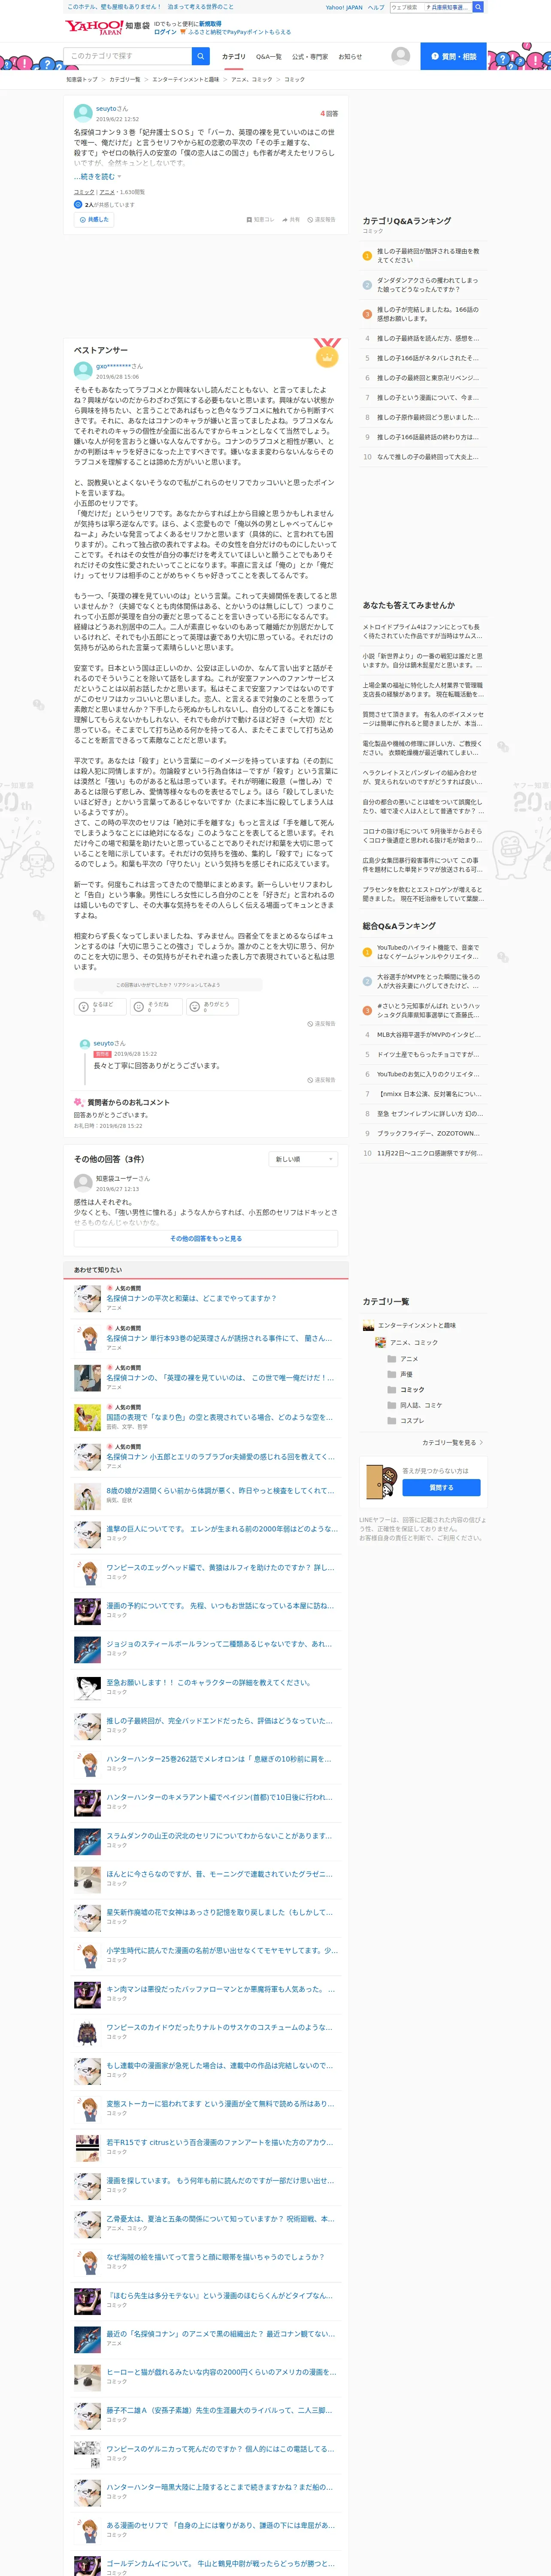Open seuyto profile avatar on question
Image resolution: width=551 pixels, height=2576 pixels.
coord(83,113)
